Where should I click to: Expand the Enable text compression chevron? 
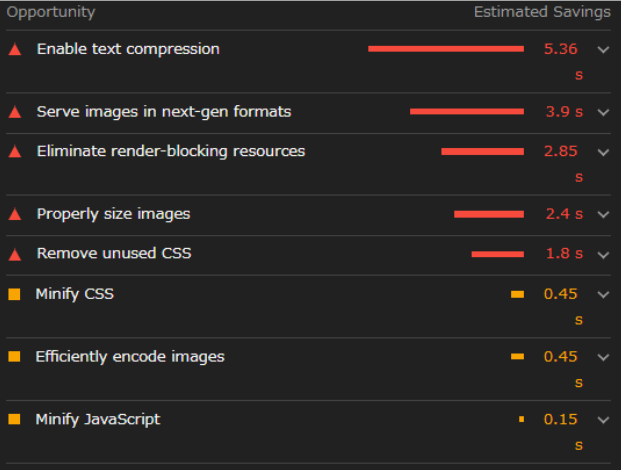click(x=603, y=50)
